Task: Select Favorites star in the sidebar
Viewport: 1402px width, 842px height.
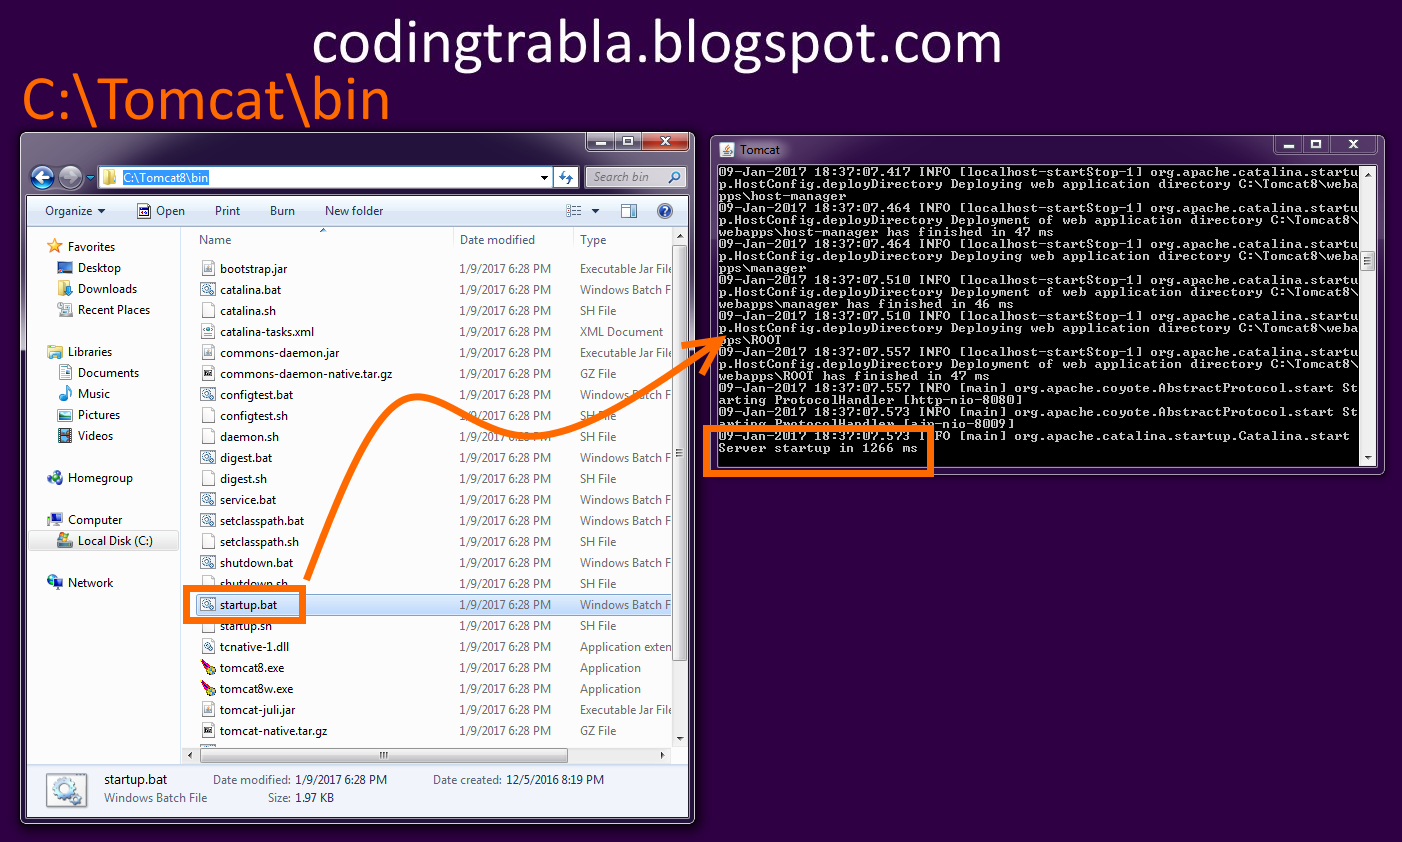Action: 57,246
